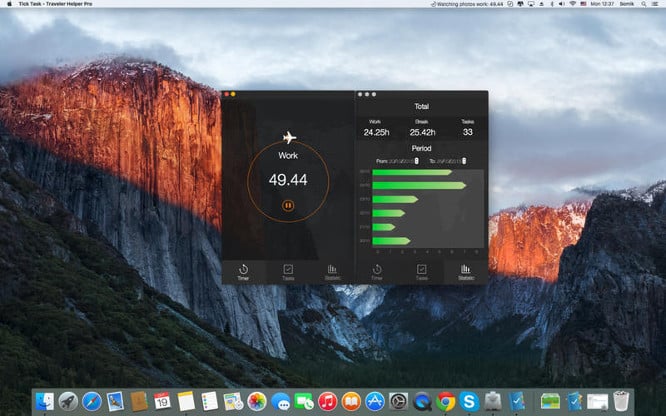Click the longest green bar in chart
Image resolution: width=666 pixels, height=416 pixels.
coord(419,185)
